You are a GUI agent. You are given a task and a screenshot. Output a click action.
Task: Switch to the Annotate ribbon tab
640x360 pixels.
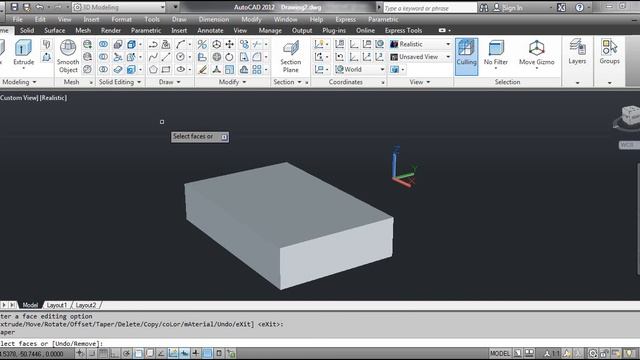(210, 30)
